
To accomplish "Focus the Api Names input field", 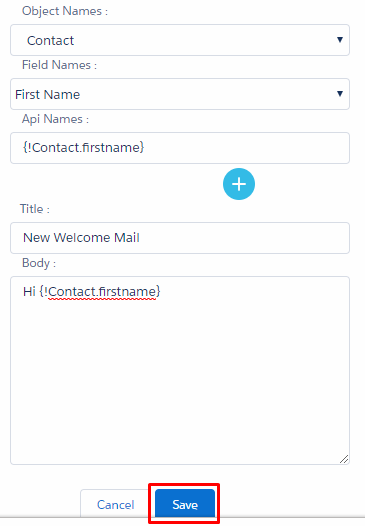I will [180, 148].
